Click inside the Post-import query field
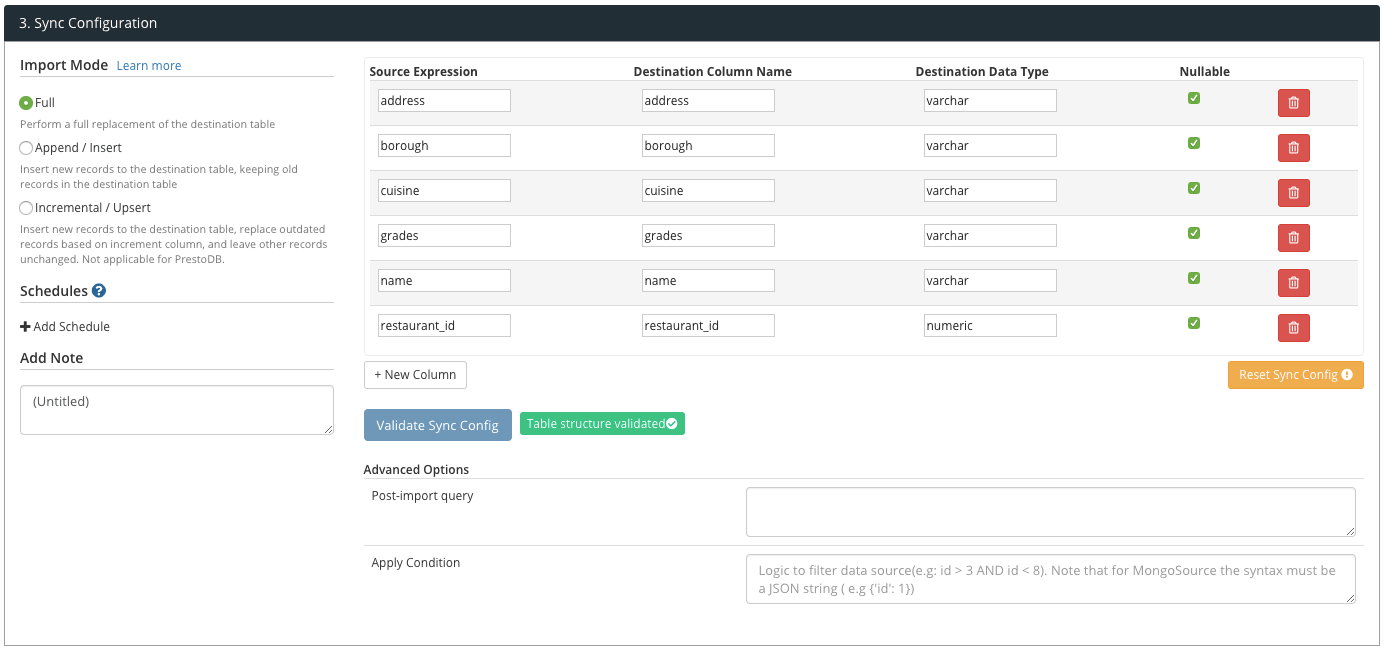1384x650 pixels. 1050,511
